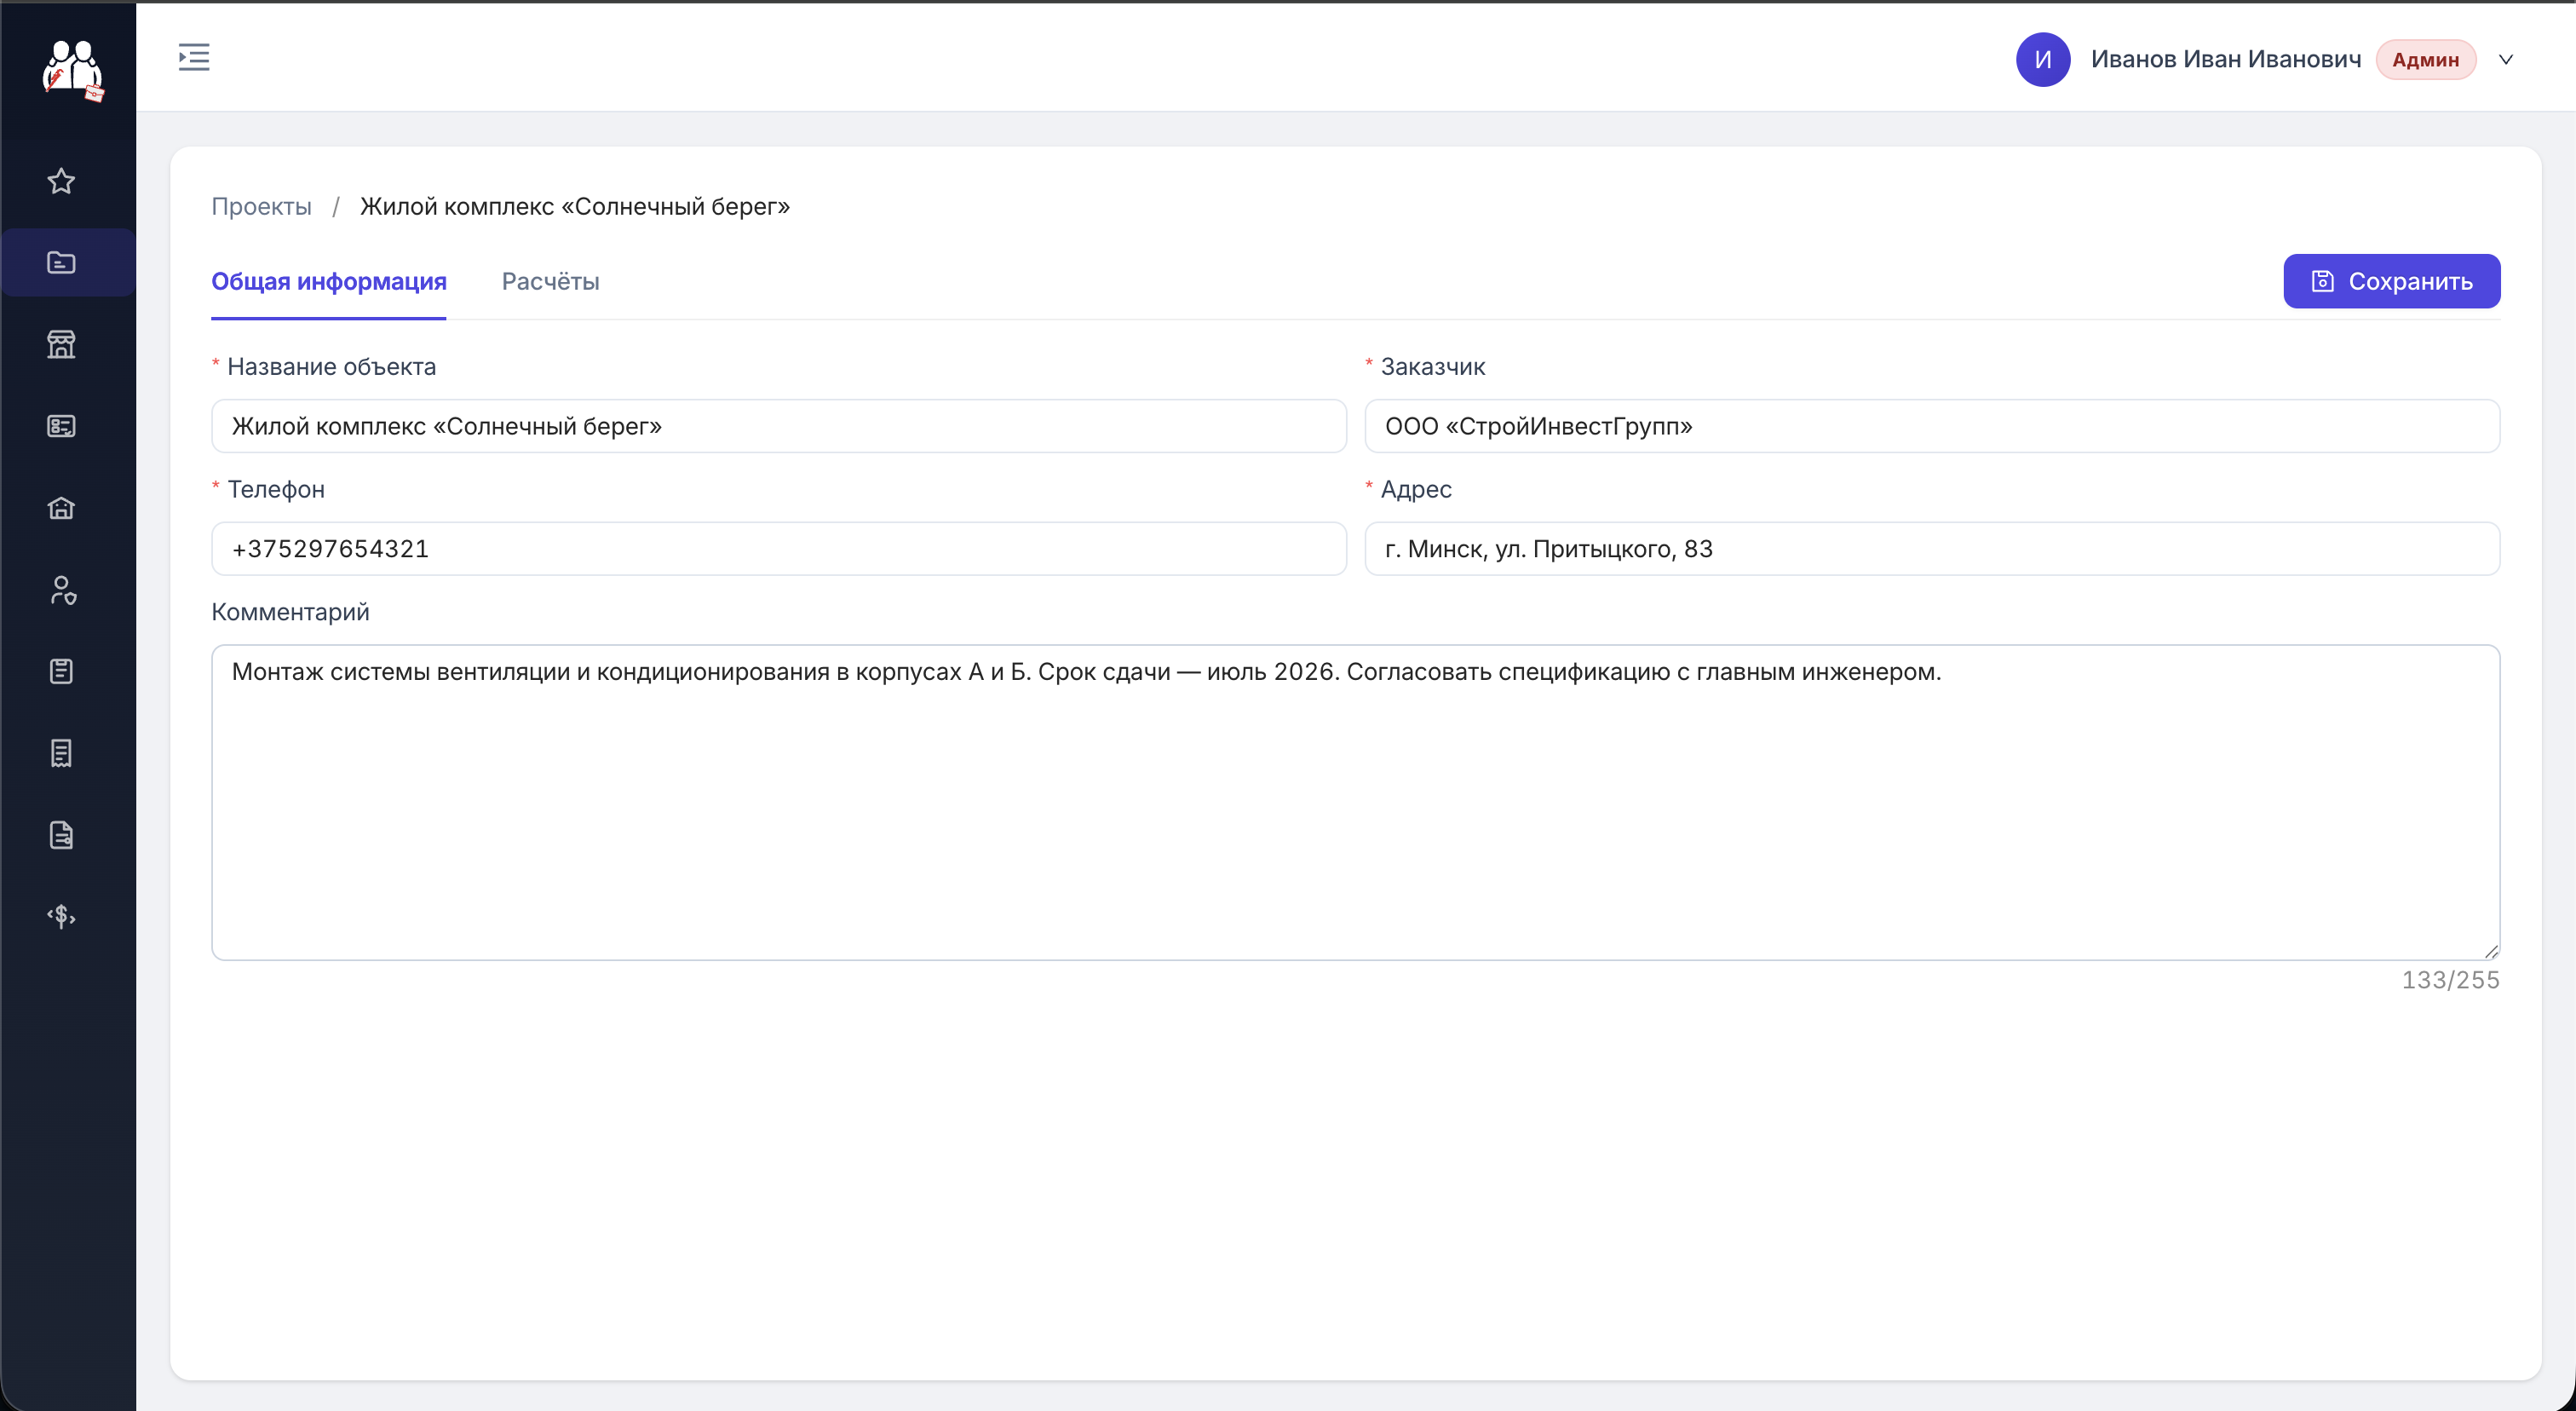The height and width of the screenshot is (1411, 2576).
Task: Click the Адрес field label
Action: click(1416, 489)
